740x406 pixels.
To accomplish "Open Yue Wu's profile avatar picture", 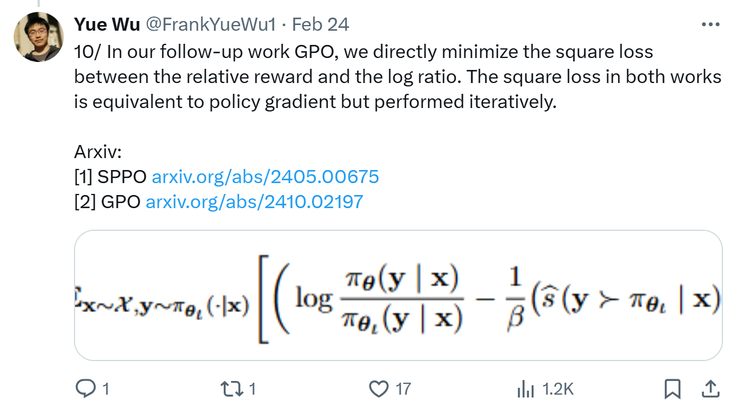I will coord(37,37).
